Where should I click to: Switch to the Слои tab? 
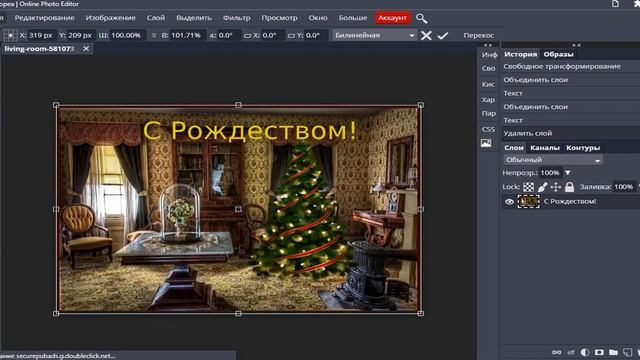514,148
